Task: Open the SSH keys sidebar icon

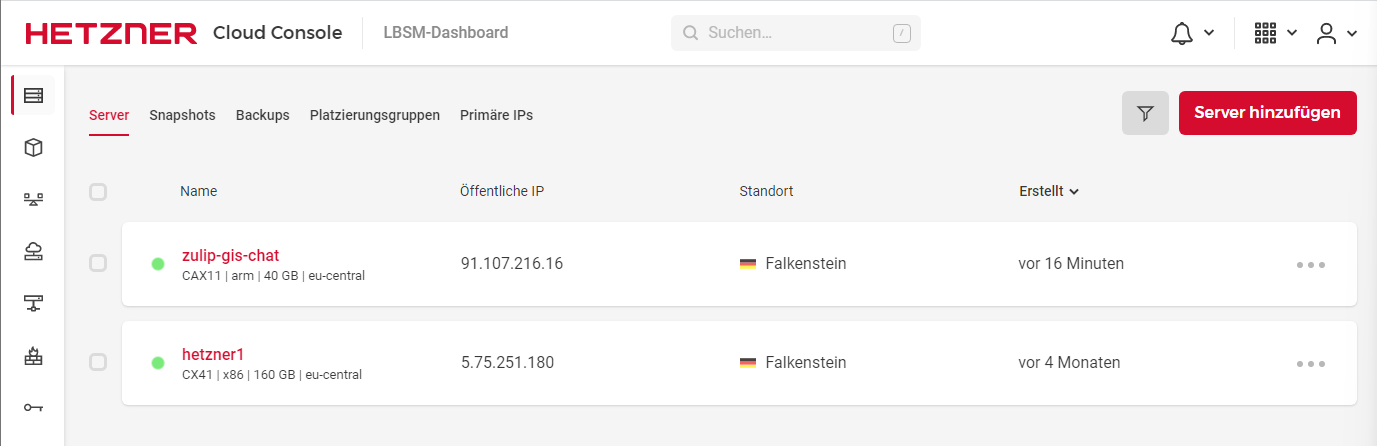Action: point(34,407)
